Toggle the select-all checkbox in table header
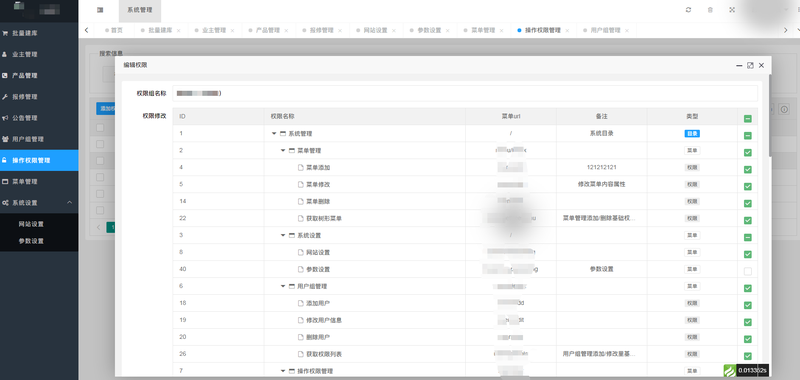 tap(747, 119)
